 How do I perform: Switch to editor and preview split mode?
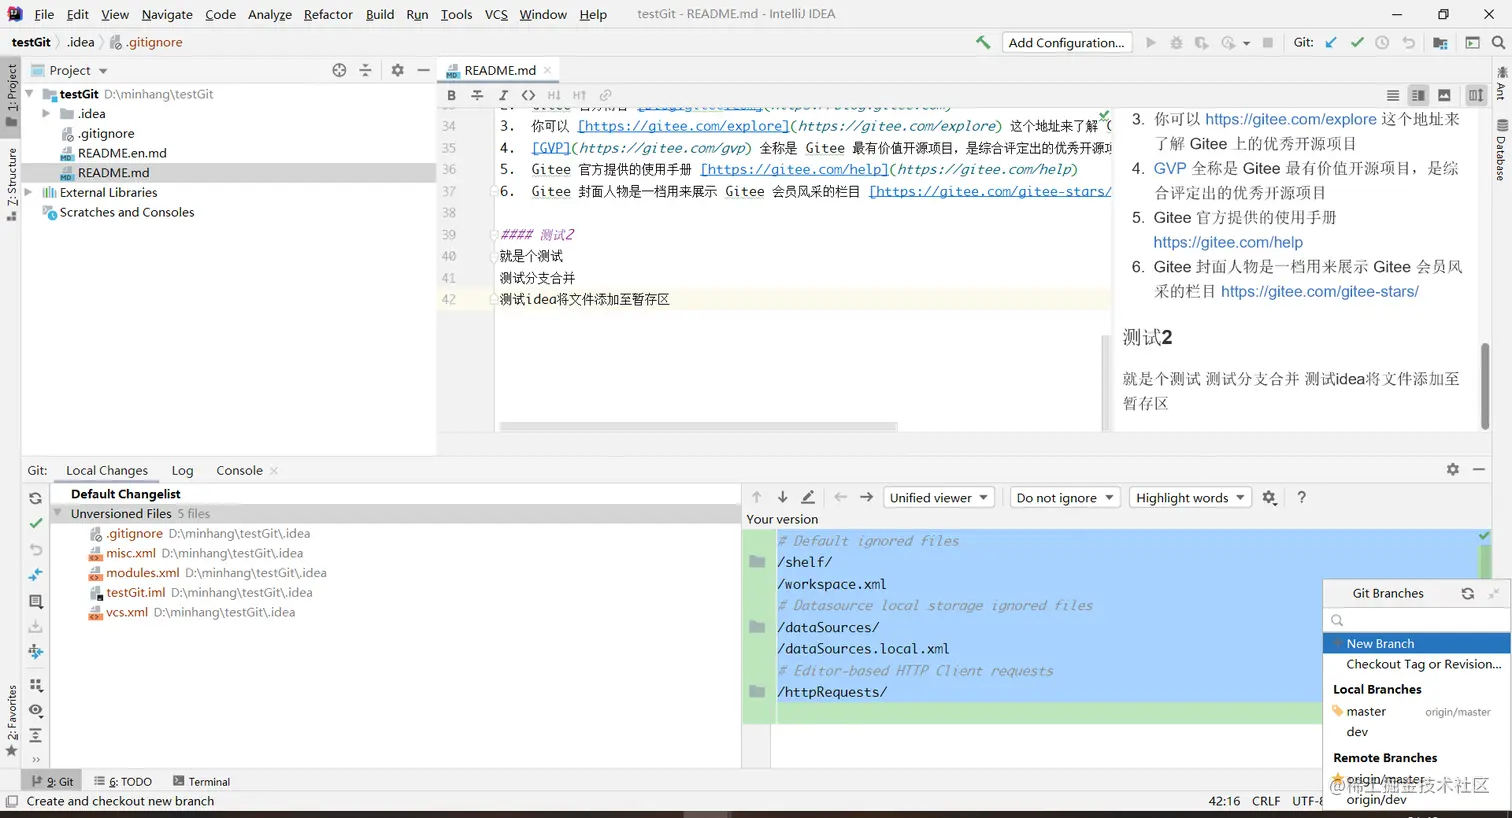point(1418,95)
